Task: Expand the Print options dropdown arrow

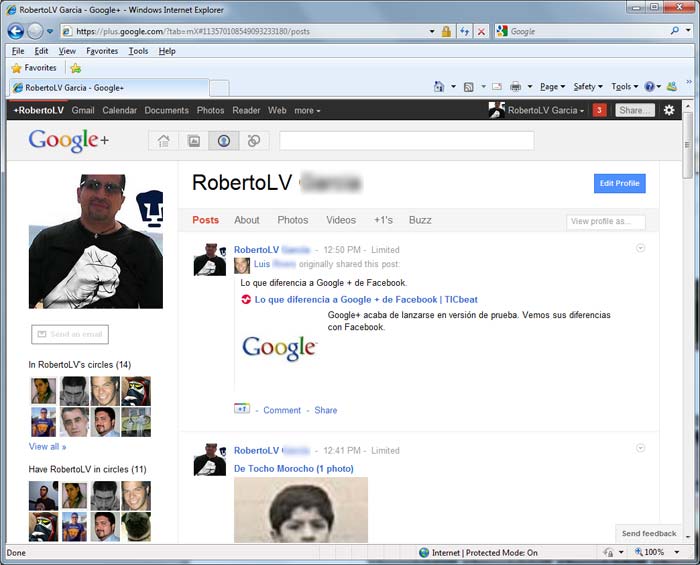Action: click(x=530, y=87)
